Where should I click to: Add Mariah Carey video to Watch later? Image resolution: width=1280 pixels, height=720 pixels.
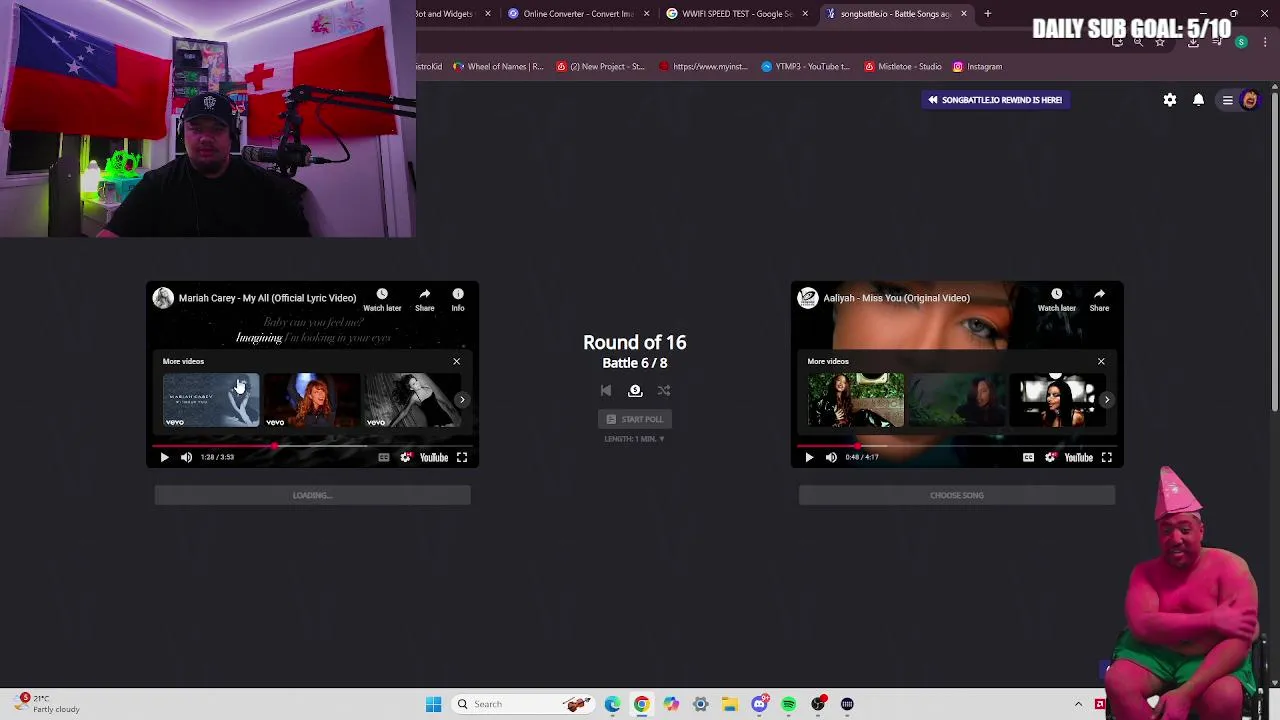(x=381, y=300)
